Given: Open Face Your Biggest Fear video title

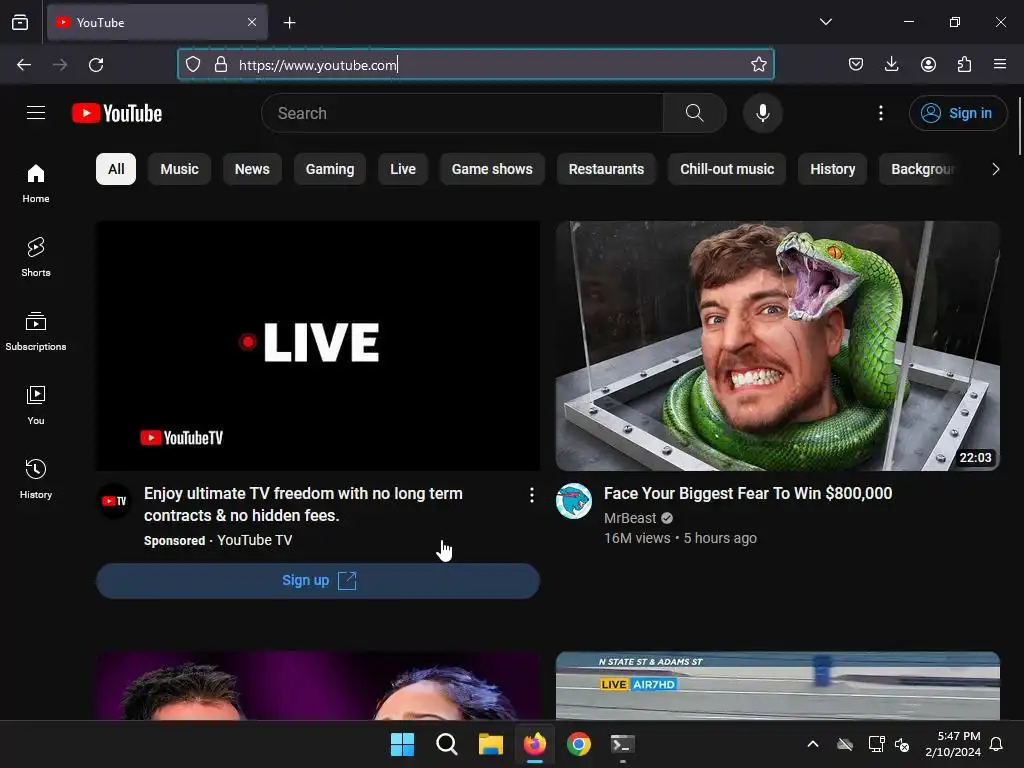Looking at the screenshot, I should coord(748,493).
